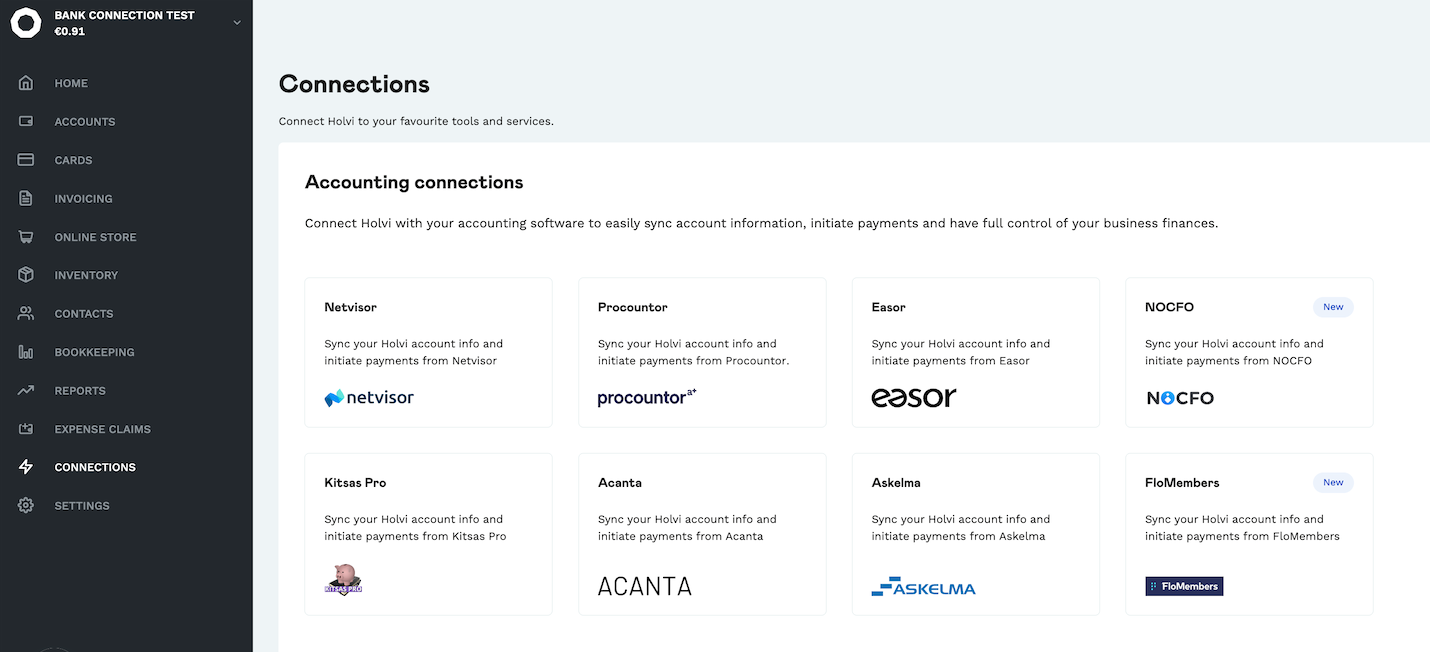
Task: Click the Bookkeeping bar chart icon
Action: pyautogui.click(x=26, y=352)
